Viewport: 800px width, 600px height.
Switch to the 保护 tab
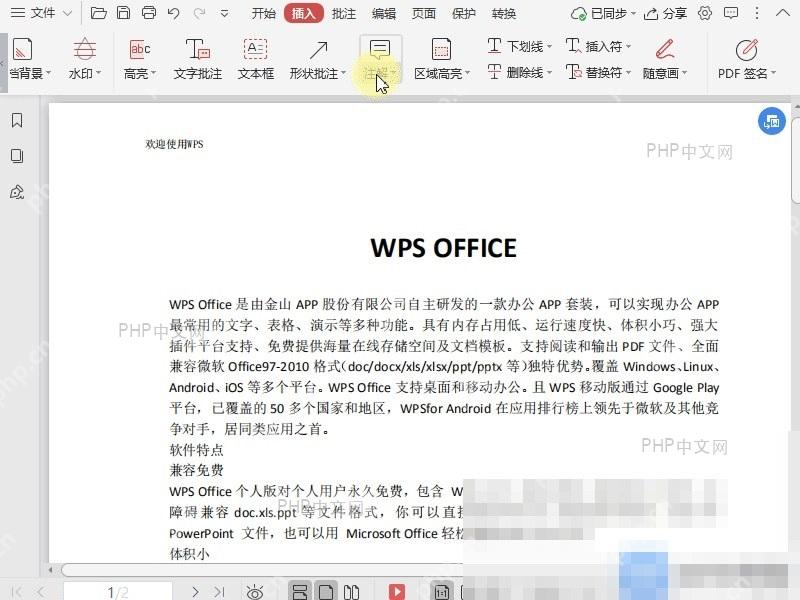click(x=463, y=14)
